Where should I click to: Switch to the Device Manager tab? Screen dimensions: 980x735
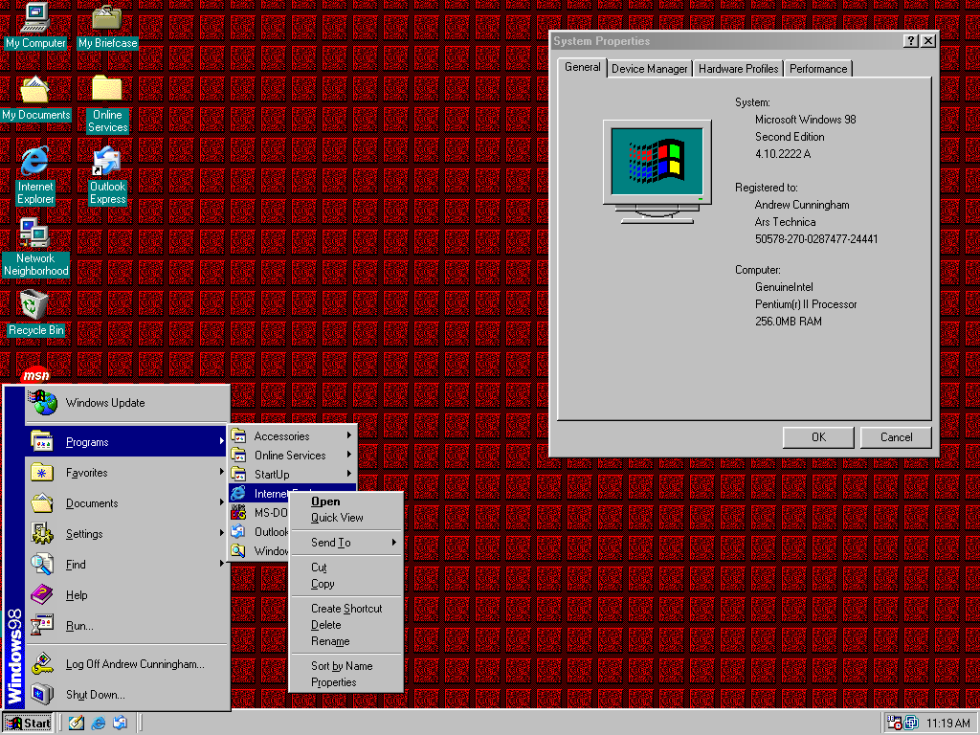(649, 68)
